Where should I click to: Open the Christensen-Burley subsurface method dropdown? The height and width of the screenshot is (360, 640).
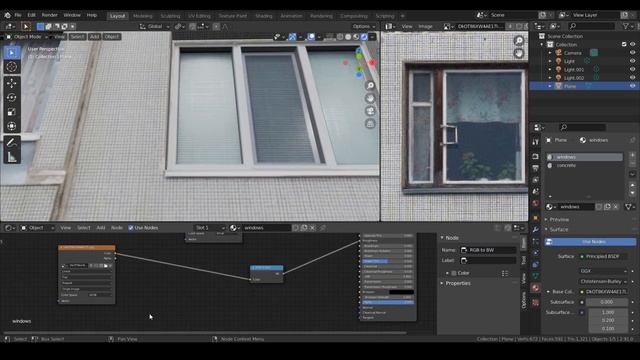(603, 281)
